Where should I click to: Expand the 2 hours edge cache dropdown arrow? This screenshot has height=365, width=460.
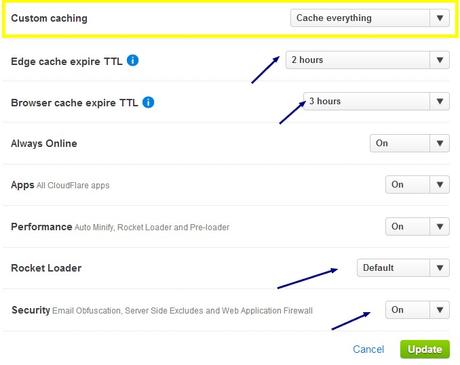tap(440, 60)
